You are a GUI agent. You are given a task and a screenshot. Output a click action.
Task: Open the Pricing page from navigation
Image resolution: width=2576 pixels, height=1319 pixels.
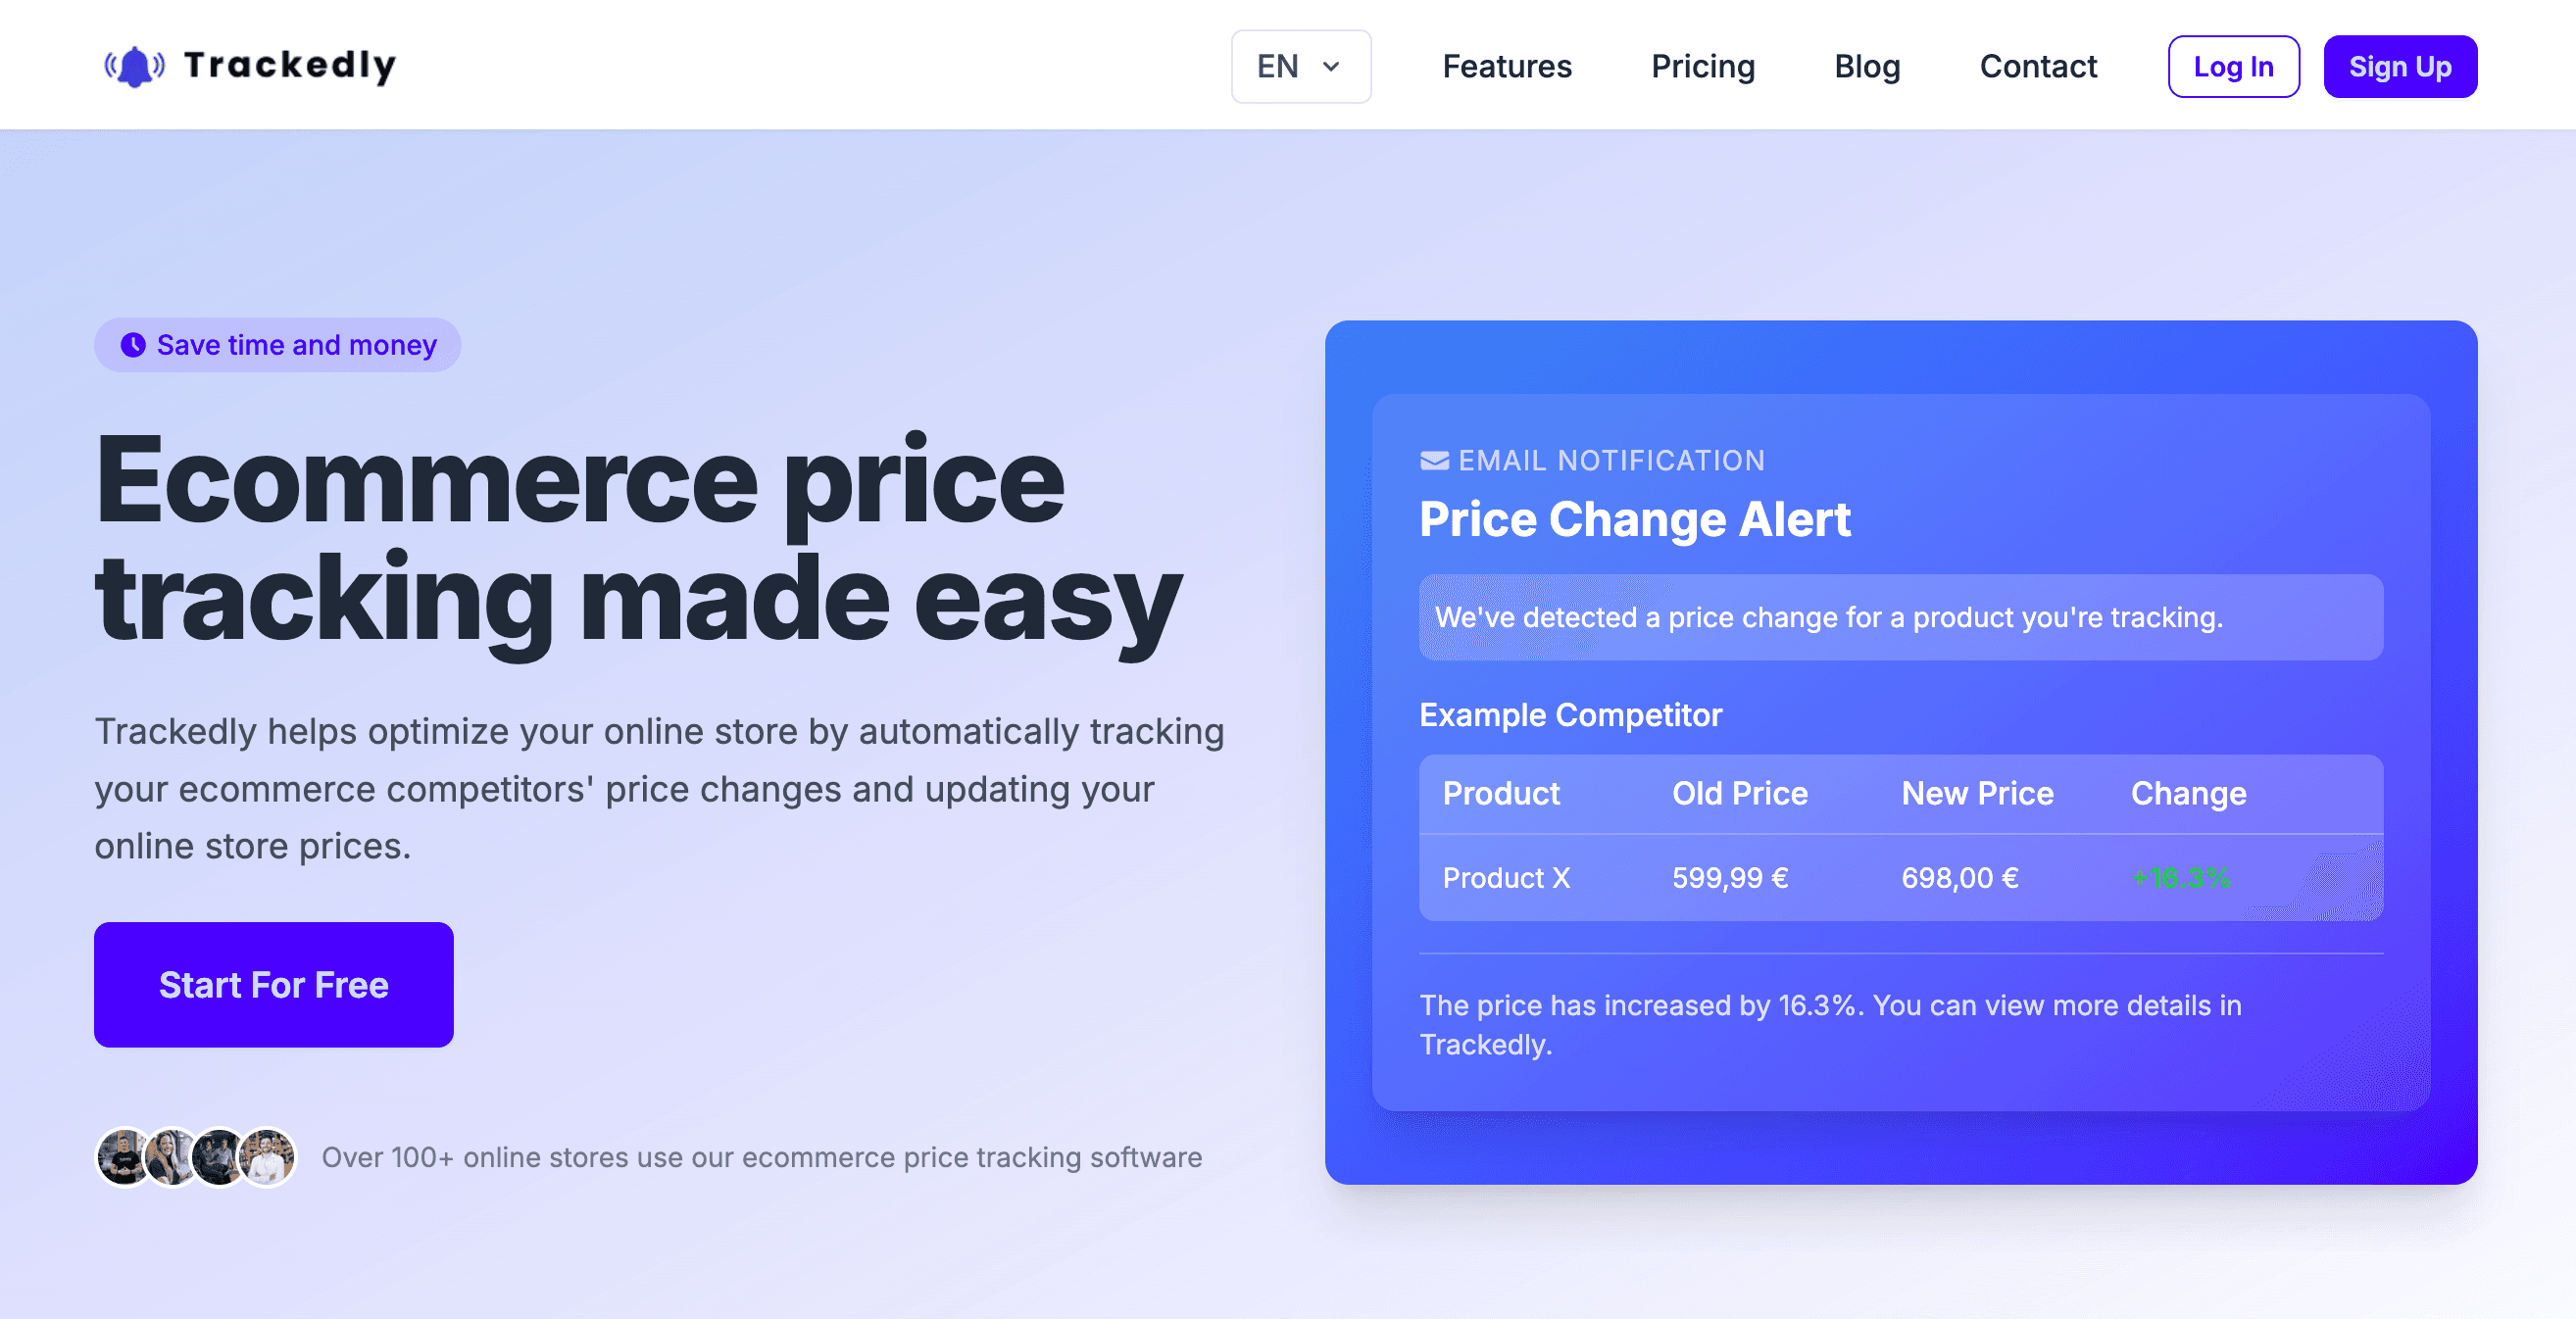point(1702,67)
